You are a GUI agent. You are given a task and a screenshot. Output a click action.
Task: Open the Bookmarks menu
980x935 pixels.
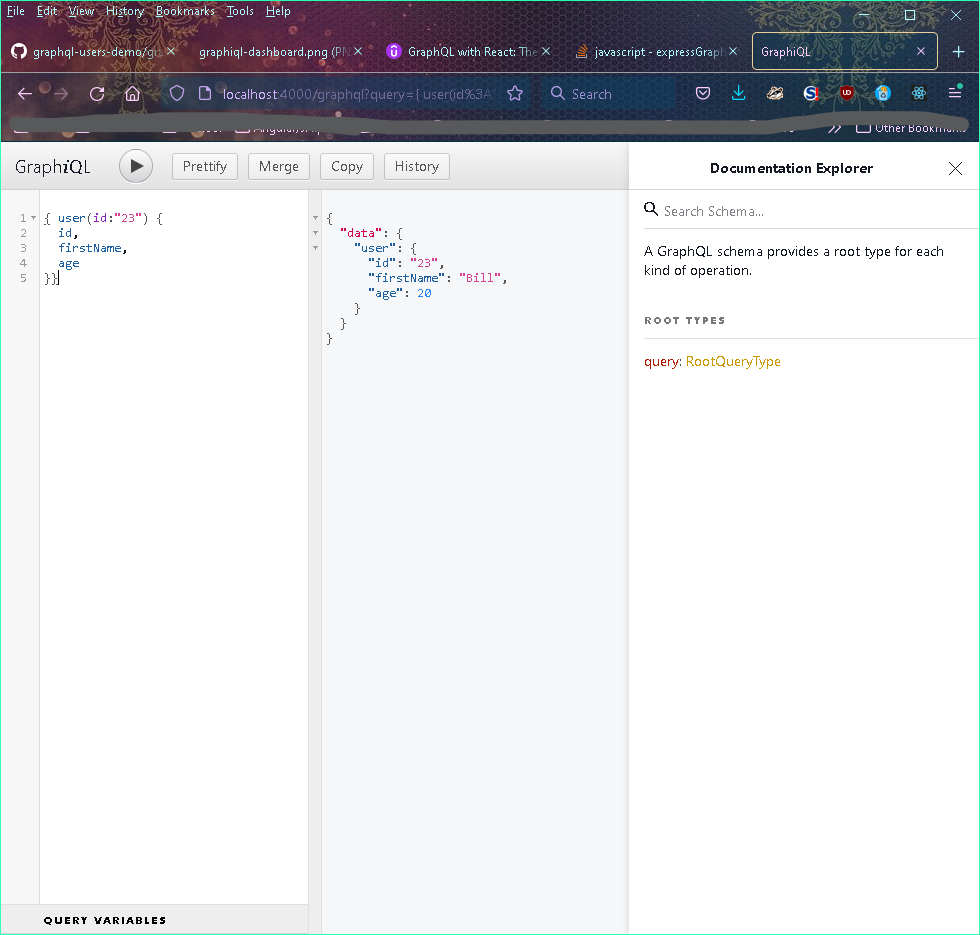(185, 11)
